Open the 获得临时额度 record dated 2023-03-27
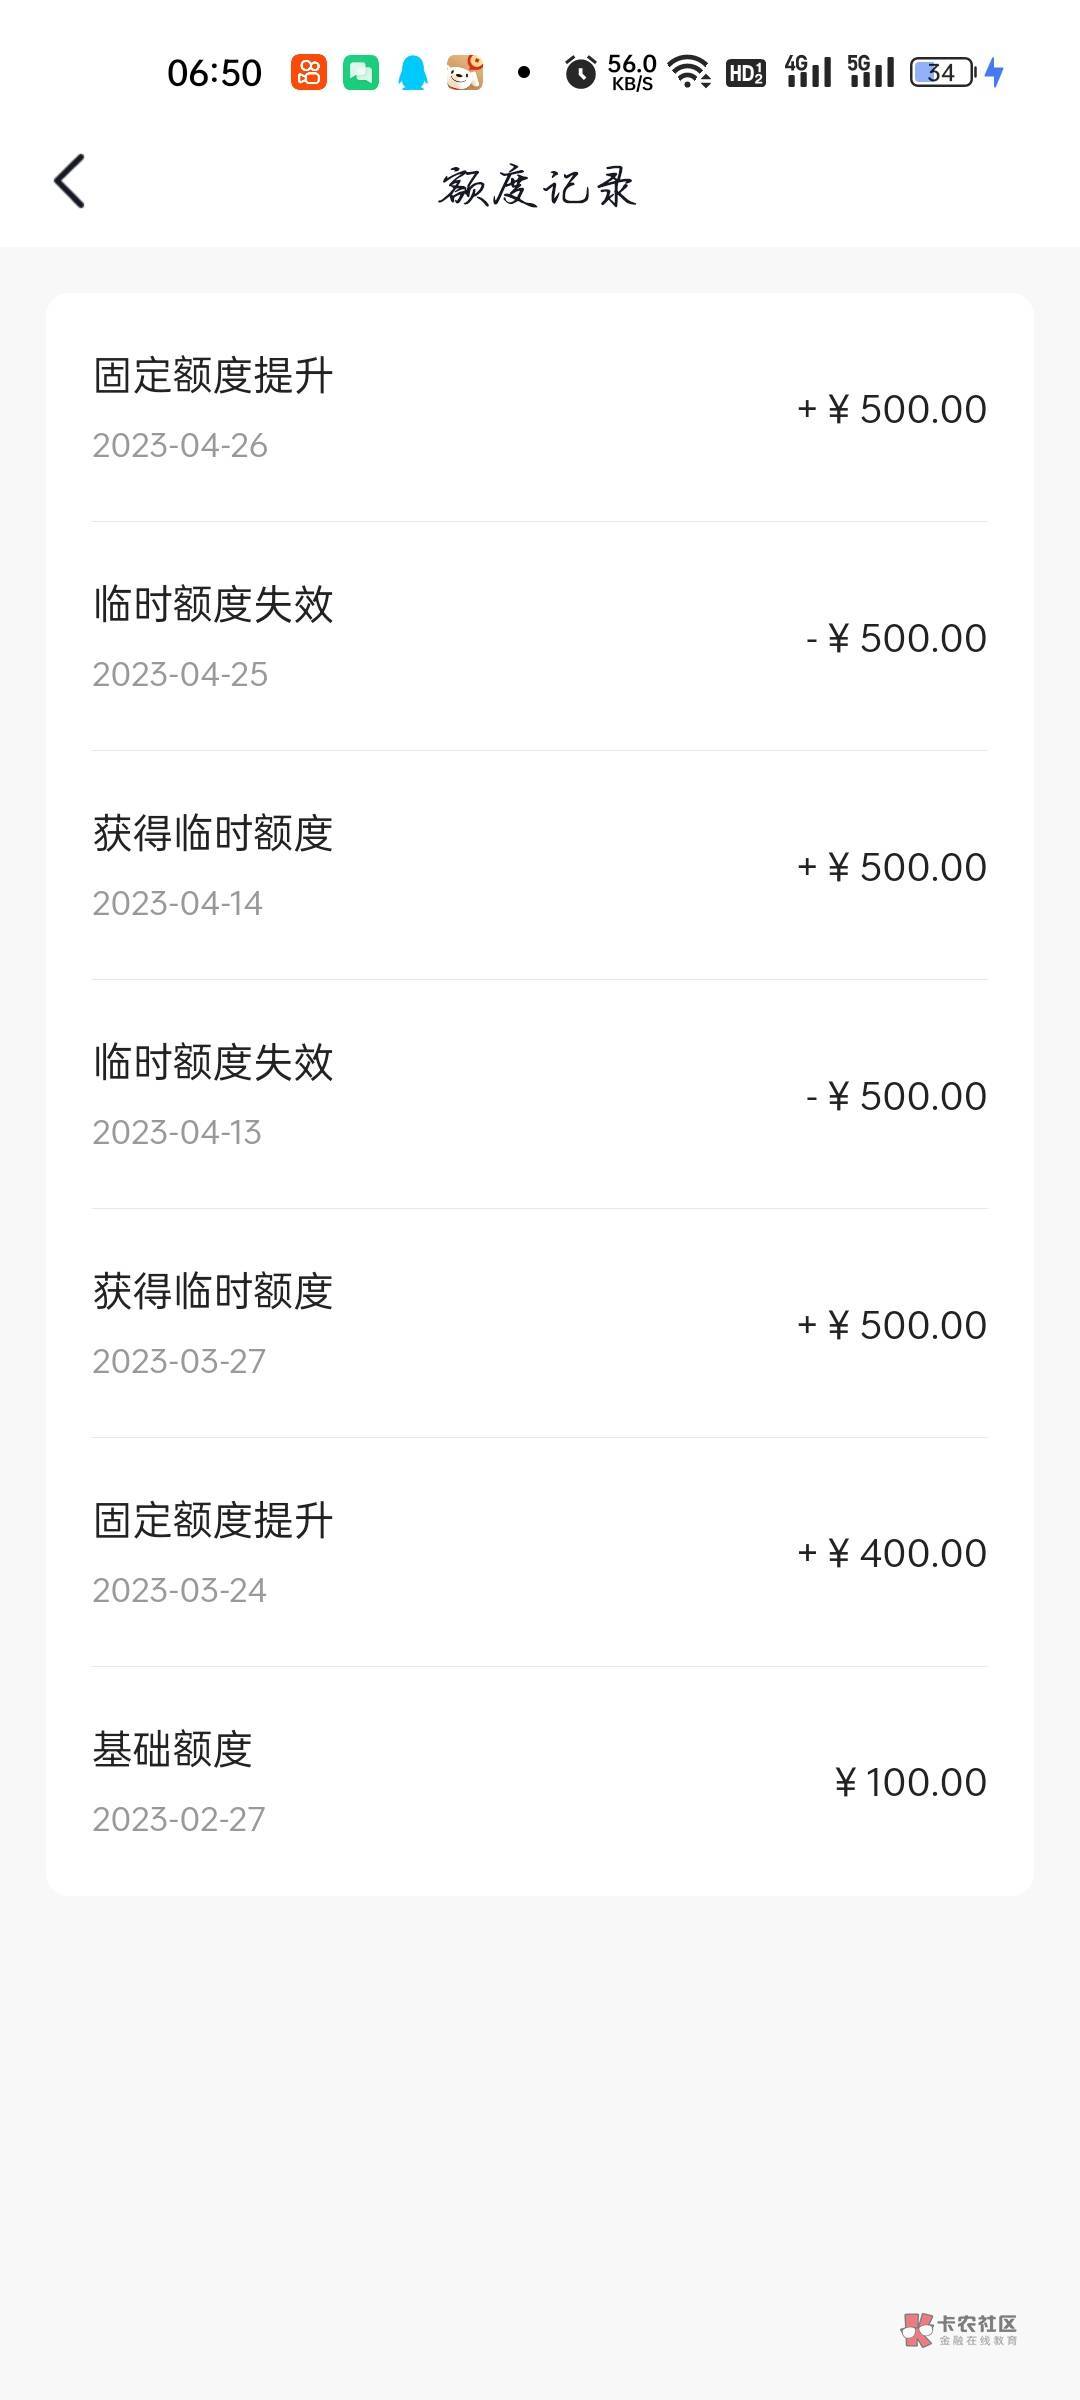This screenshot has width=1080, height=2400. (x=540, y=1324)
